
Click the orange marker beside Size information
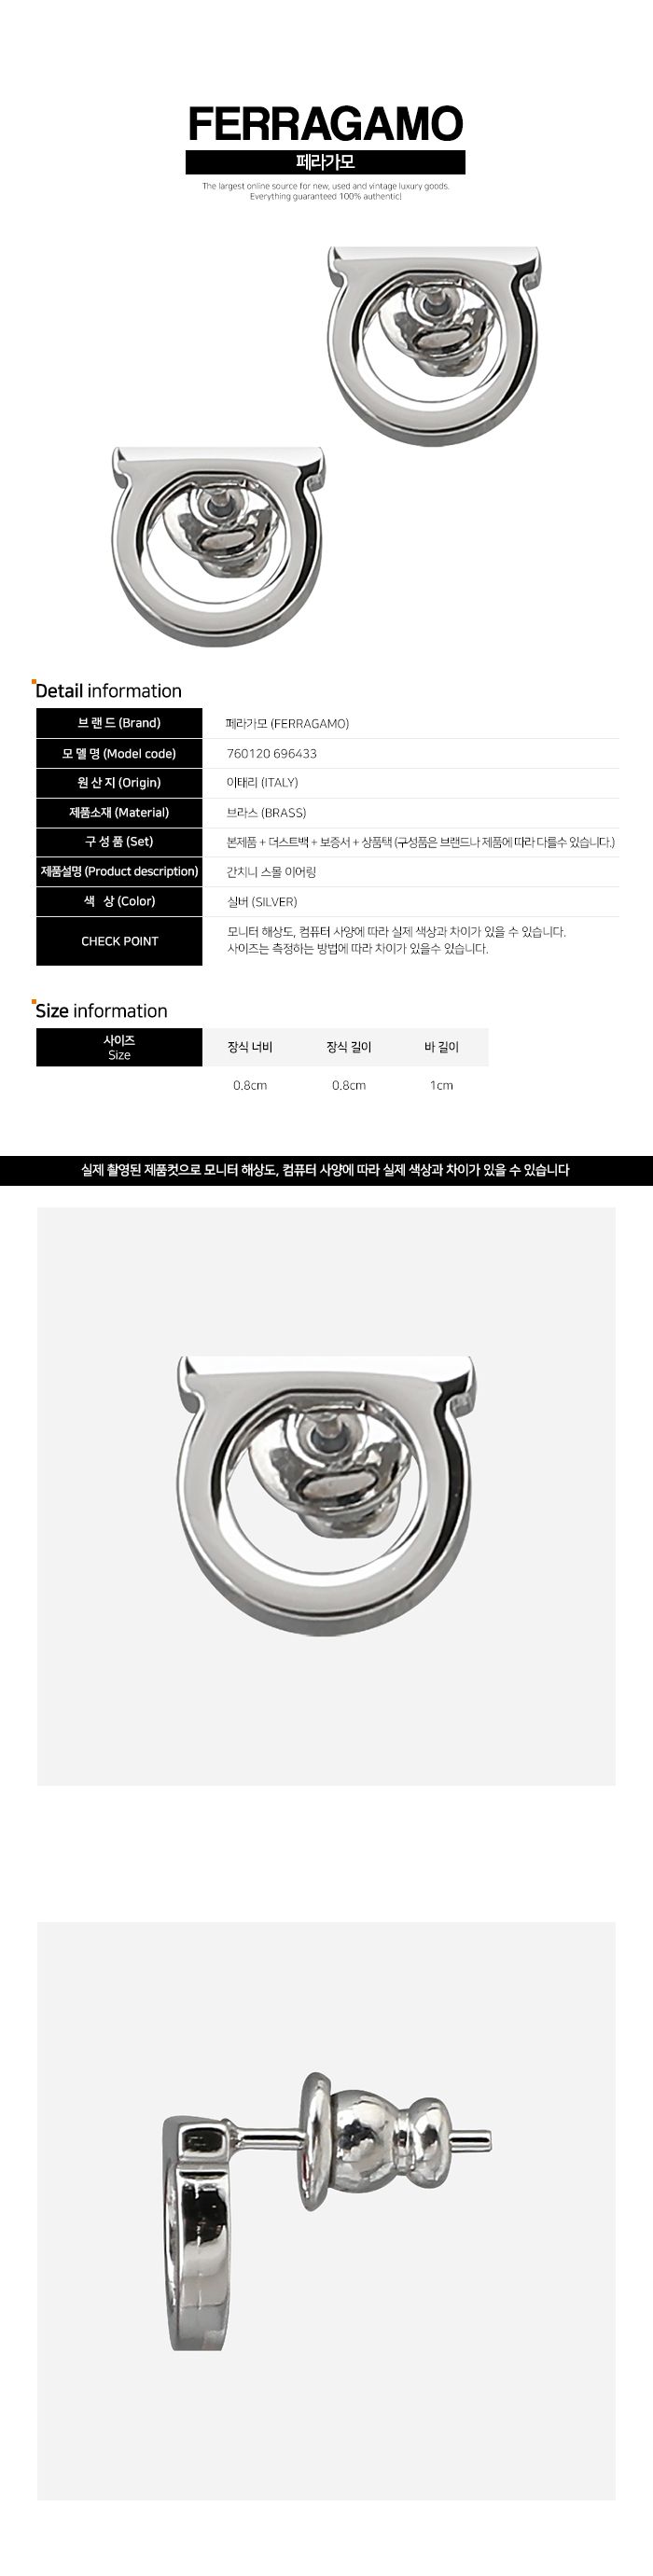pos(34,1002)
